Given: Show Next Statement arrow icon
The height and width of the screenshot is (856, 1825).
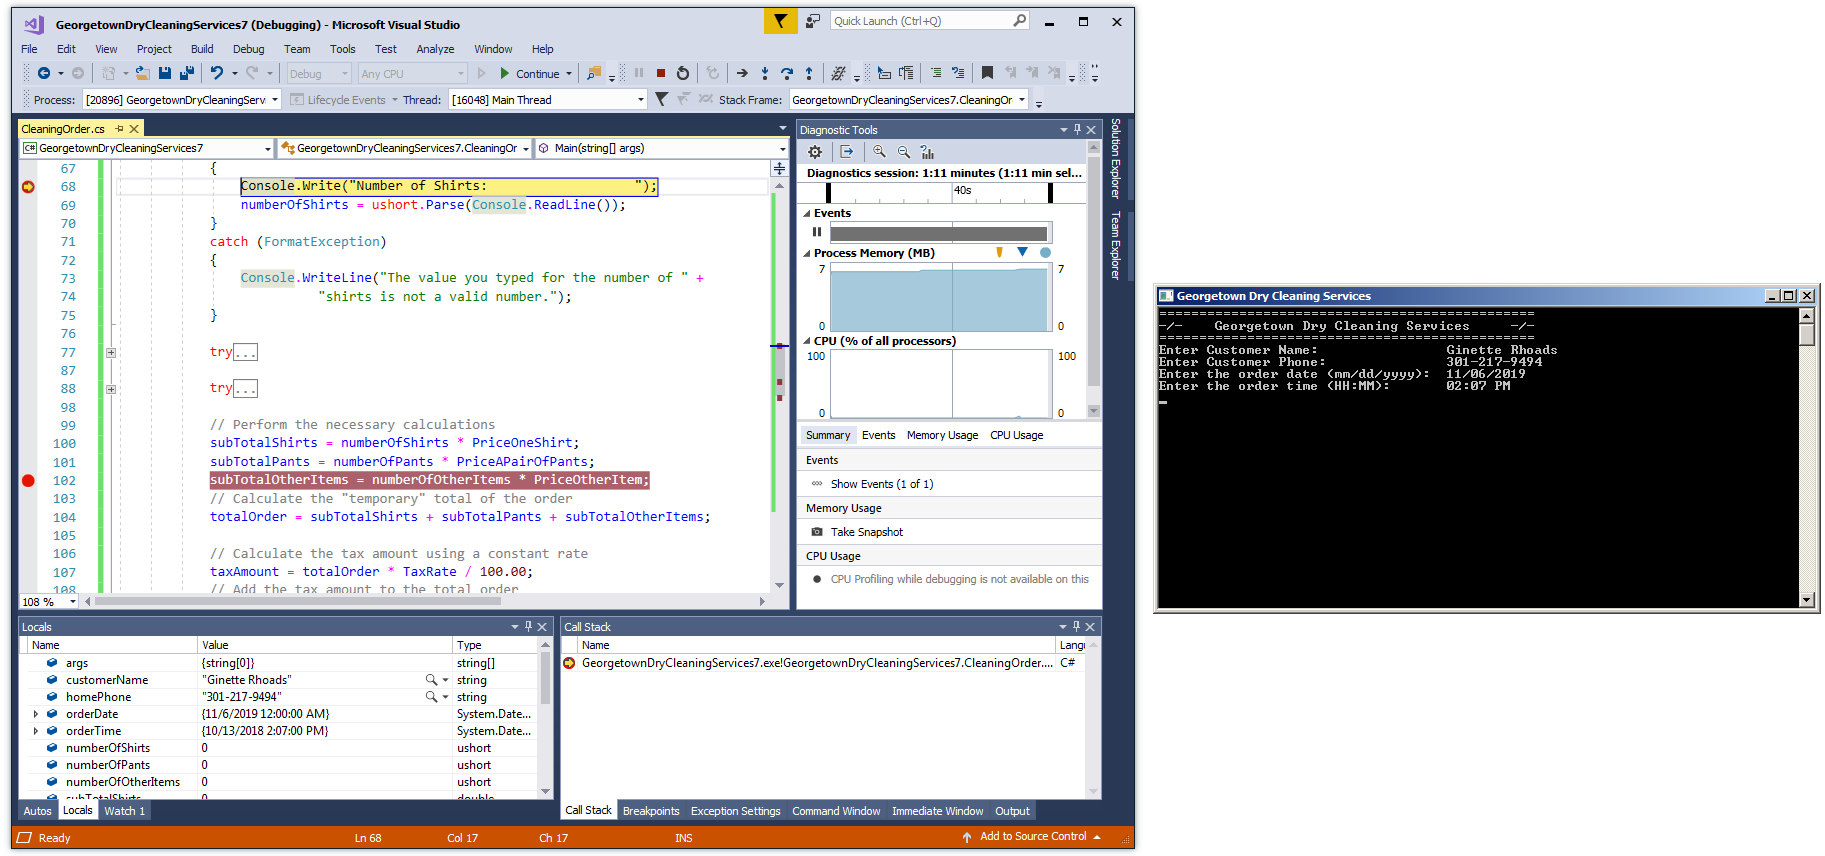Looking at the screenshot, I should coord(742,73).
